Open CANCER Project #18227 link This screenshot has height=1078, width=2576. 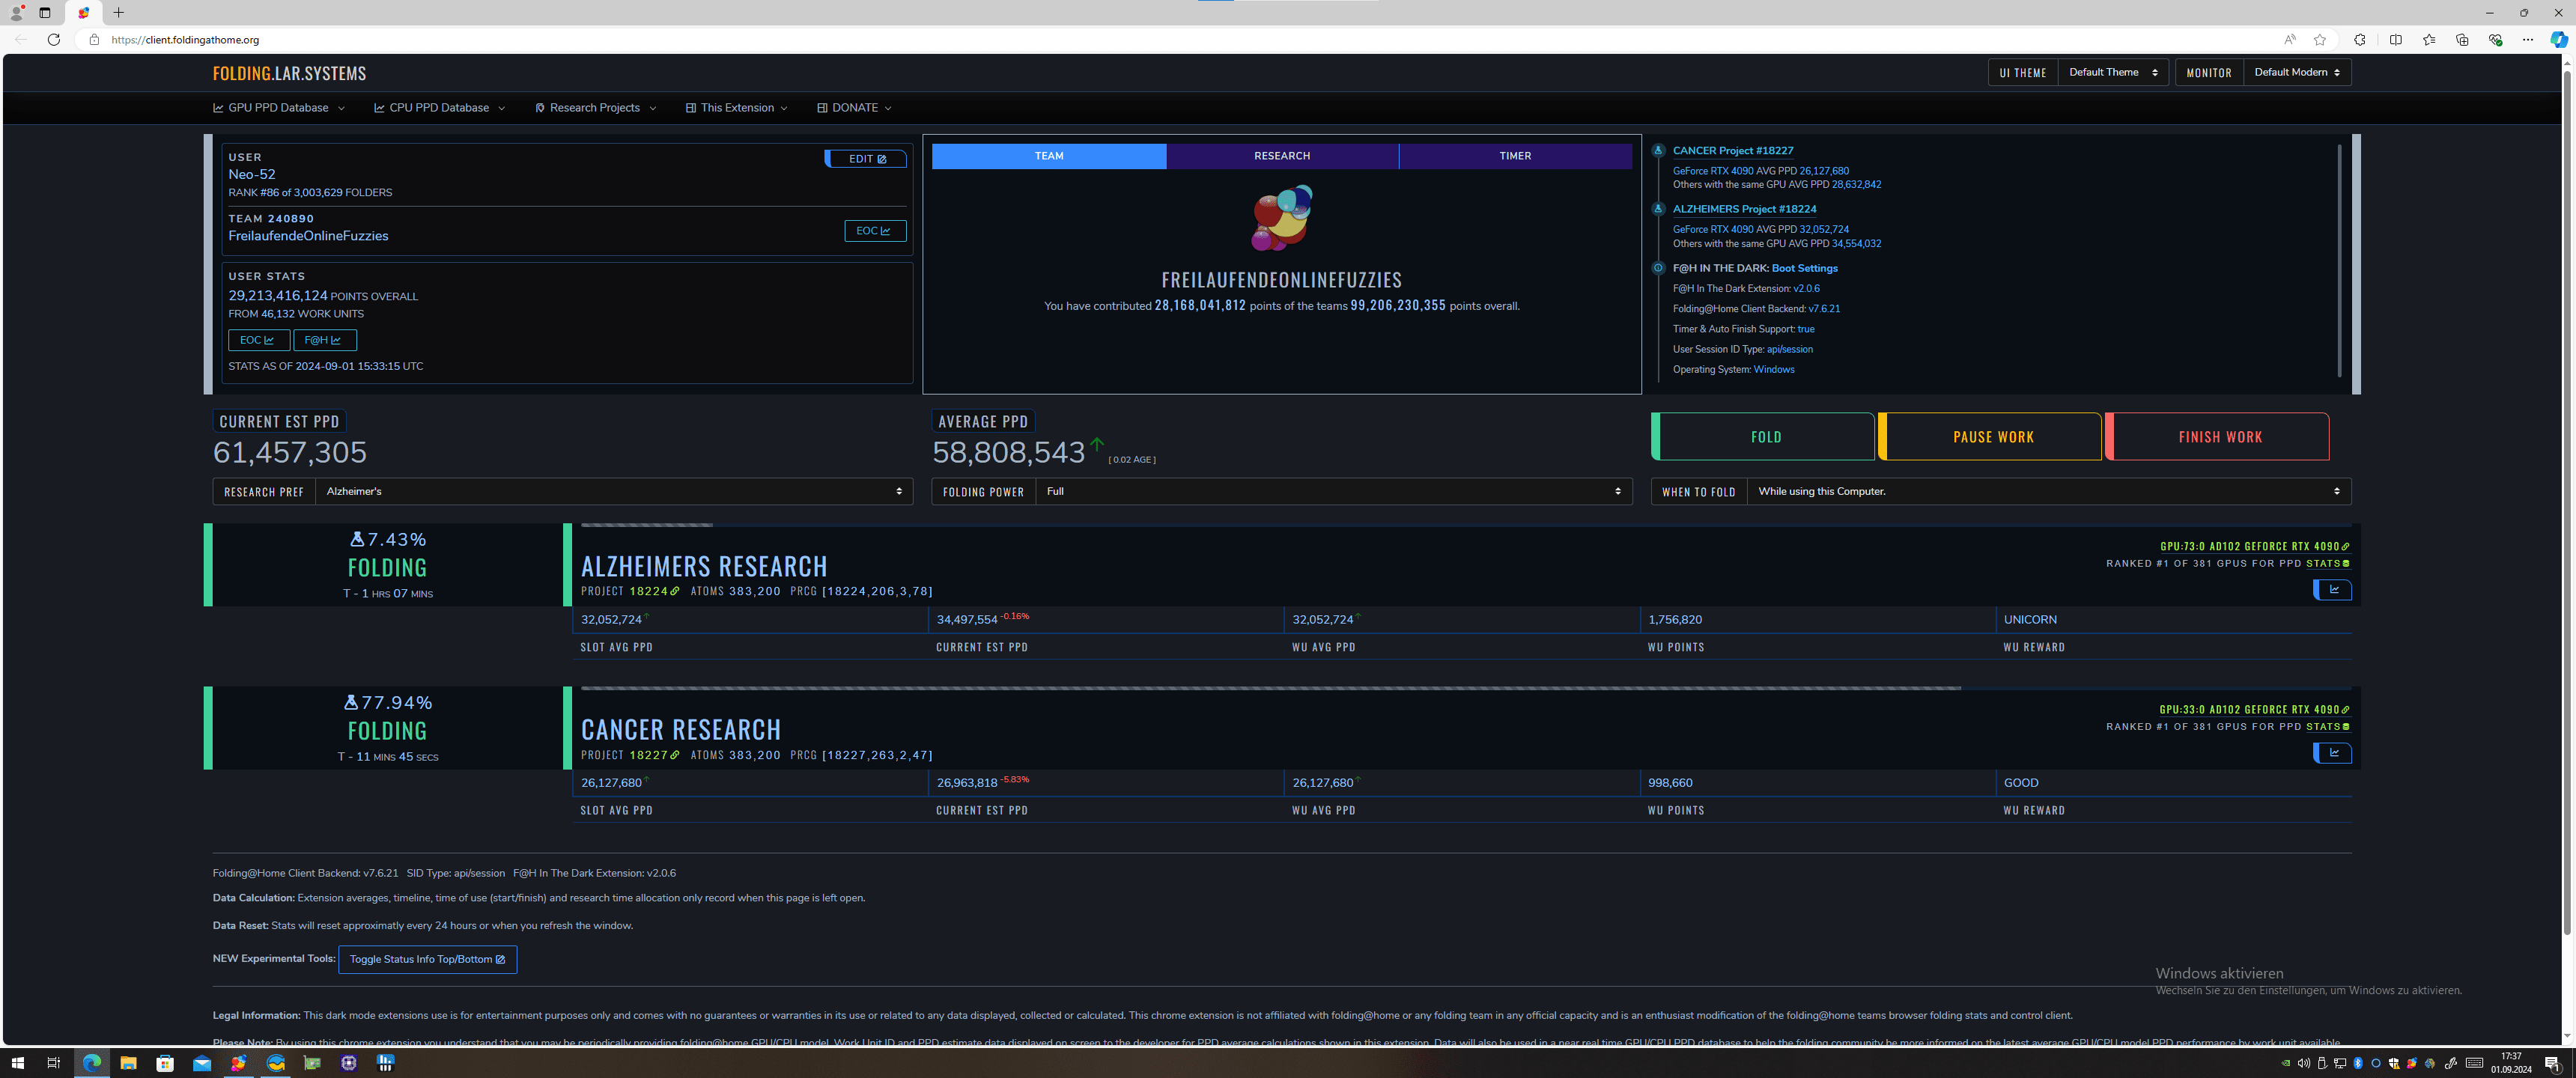[1732, 151]
